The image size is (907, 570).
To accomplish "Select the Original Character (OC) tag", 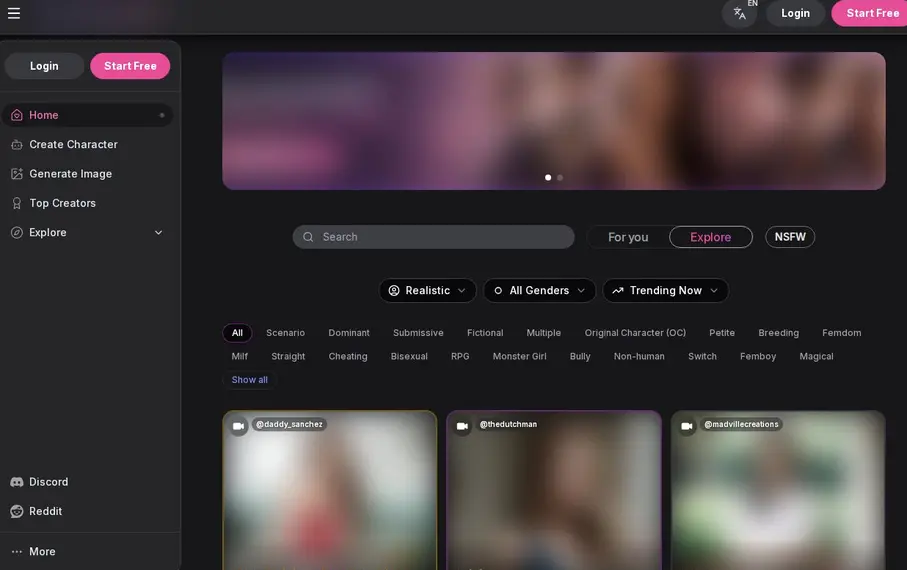I will click(635, 333).
